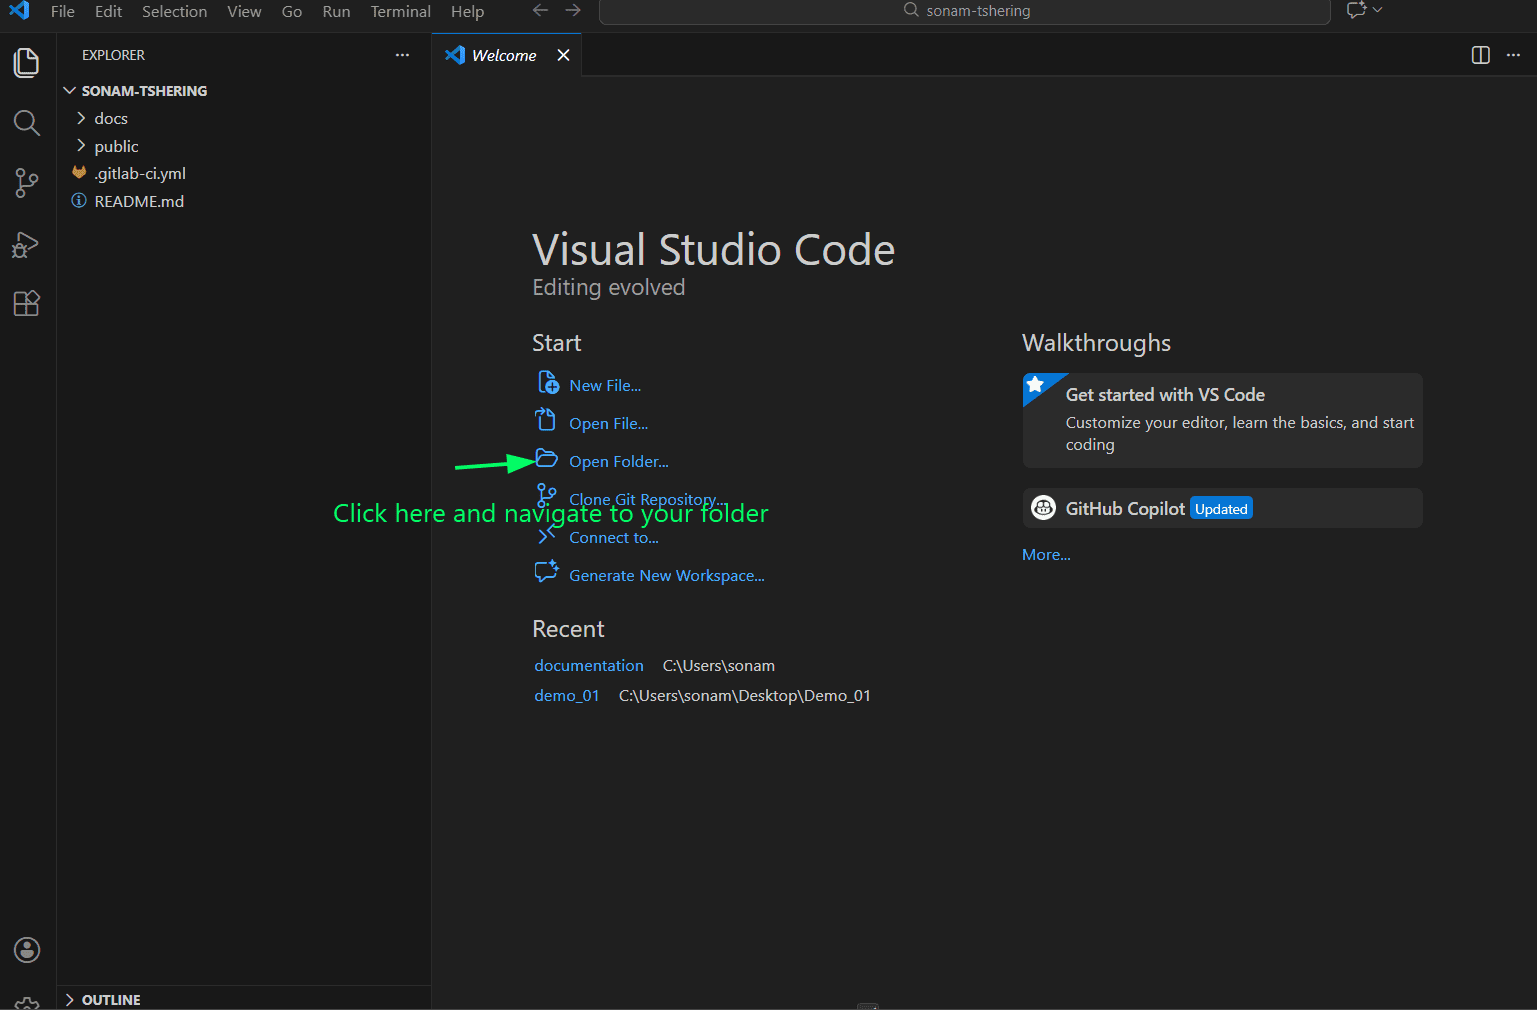Open the Run and Debug view icon

click(27, 244)
